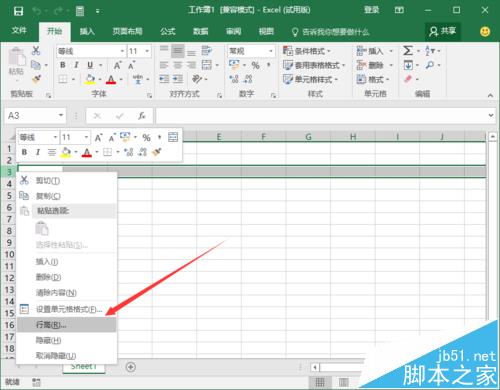Switch to the 插入 ribbon tab
This screenshot has height=390, width=500.
click(x=87, y=31)
